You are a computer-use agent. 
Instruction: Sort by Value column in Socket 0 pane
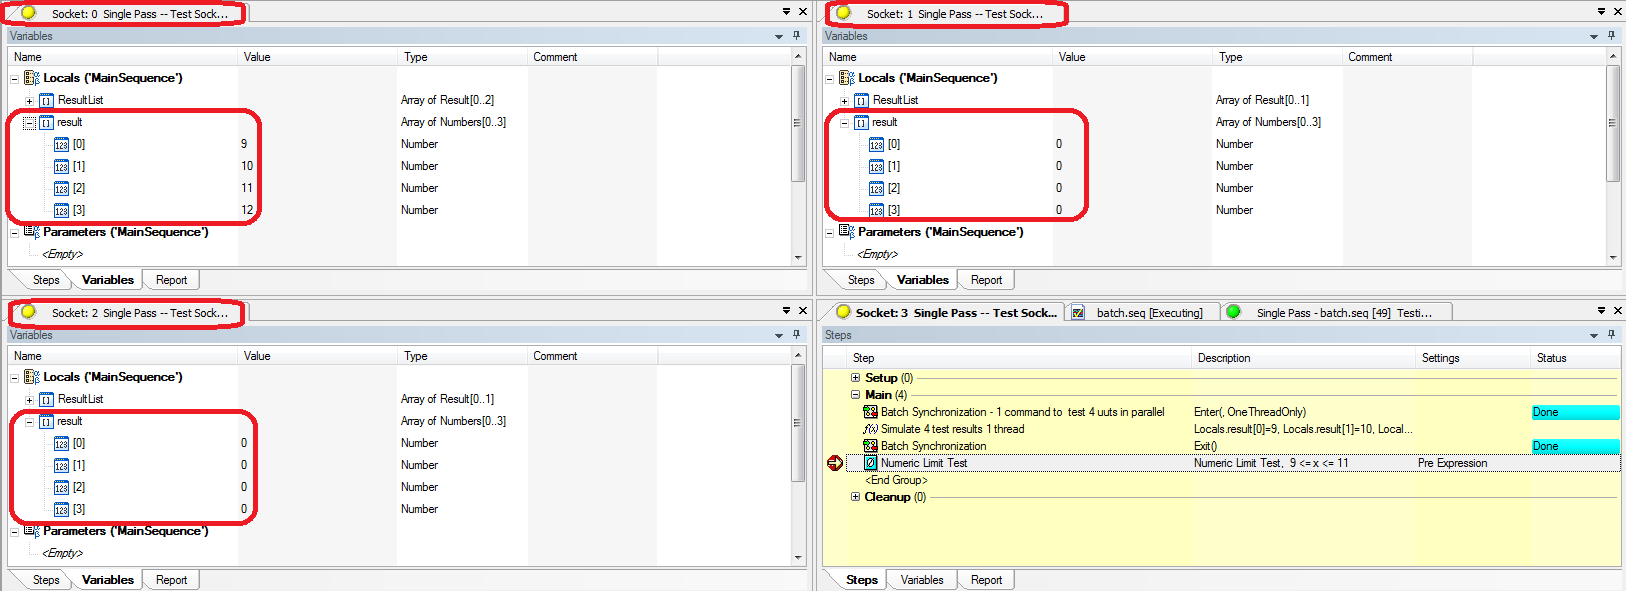click(x=318, y=57)
